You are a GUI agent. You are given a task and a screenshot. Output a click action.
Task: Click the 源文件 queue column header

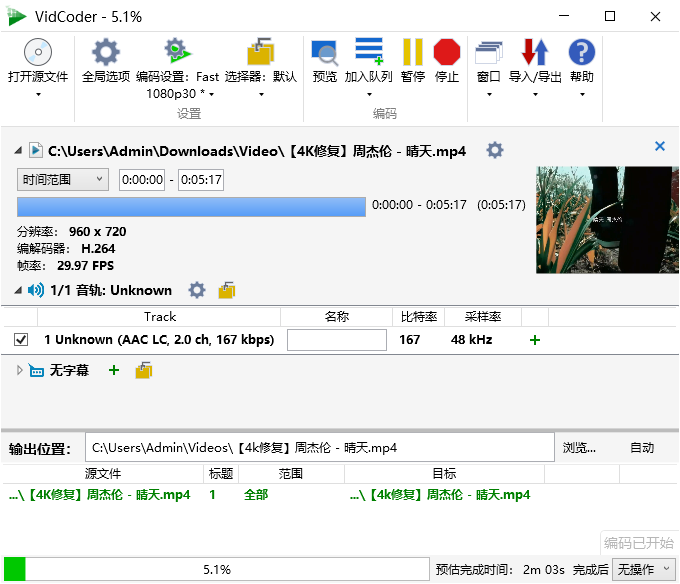point(103,473)
